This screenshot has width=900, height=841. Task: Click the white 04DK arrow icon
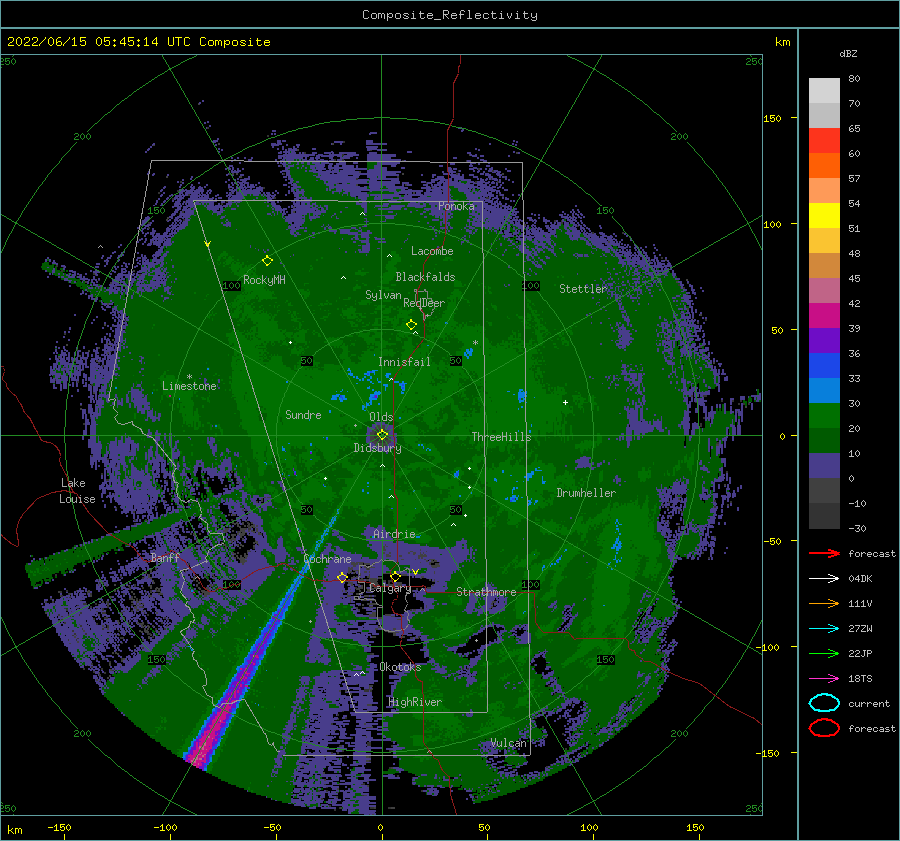(x=824, y=579)
